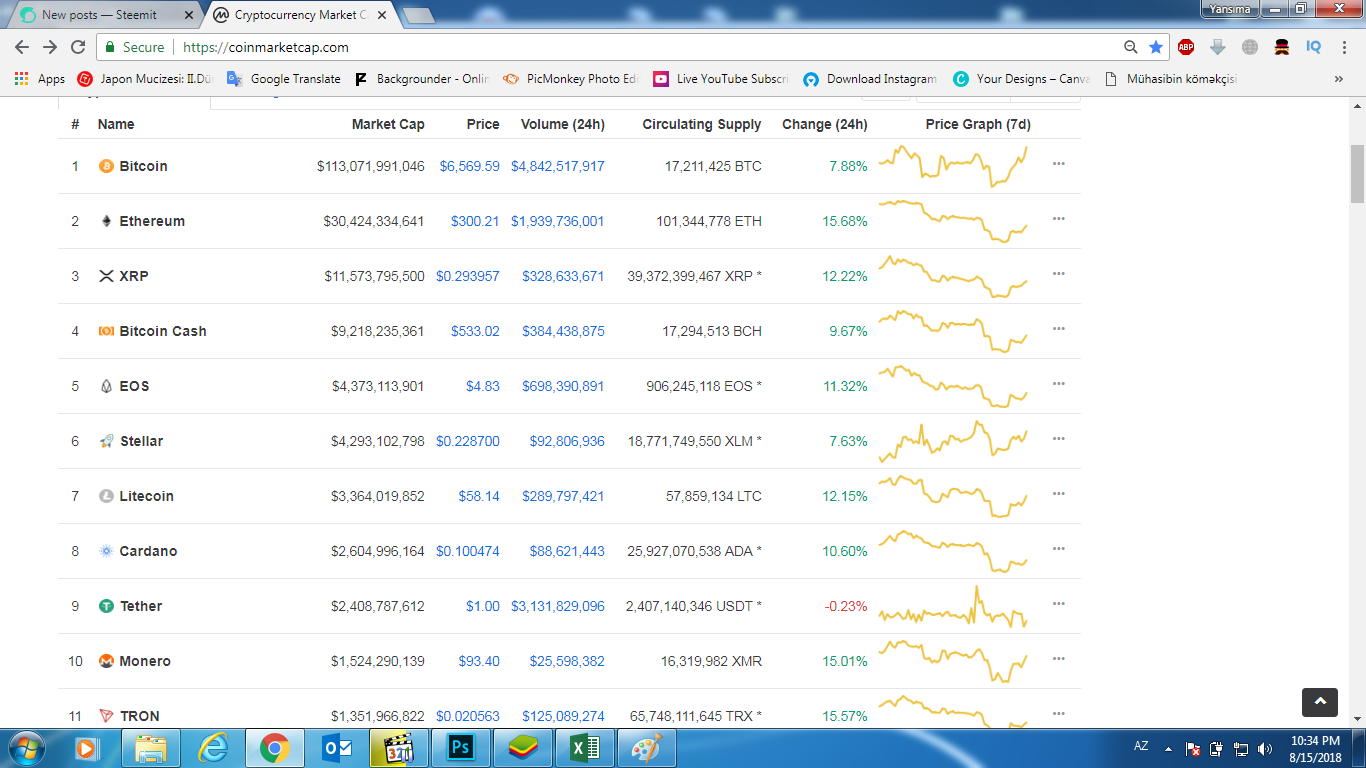Screen dimensions: 1366x768
Task: Open the Tether row options menu
Action: (1059, 604)
